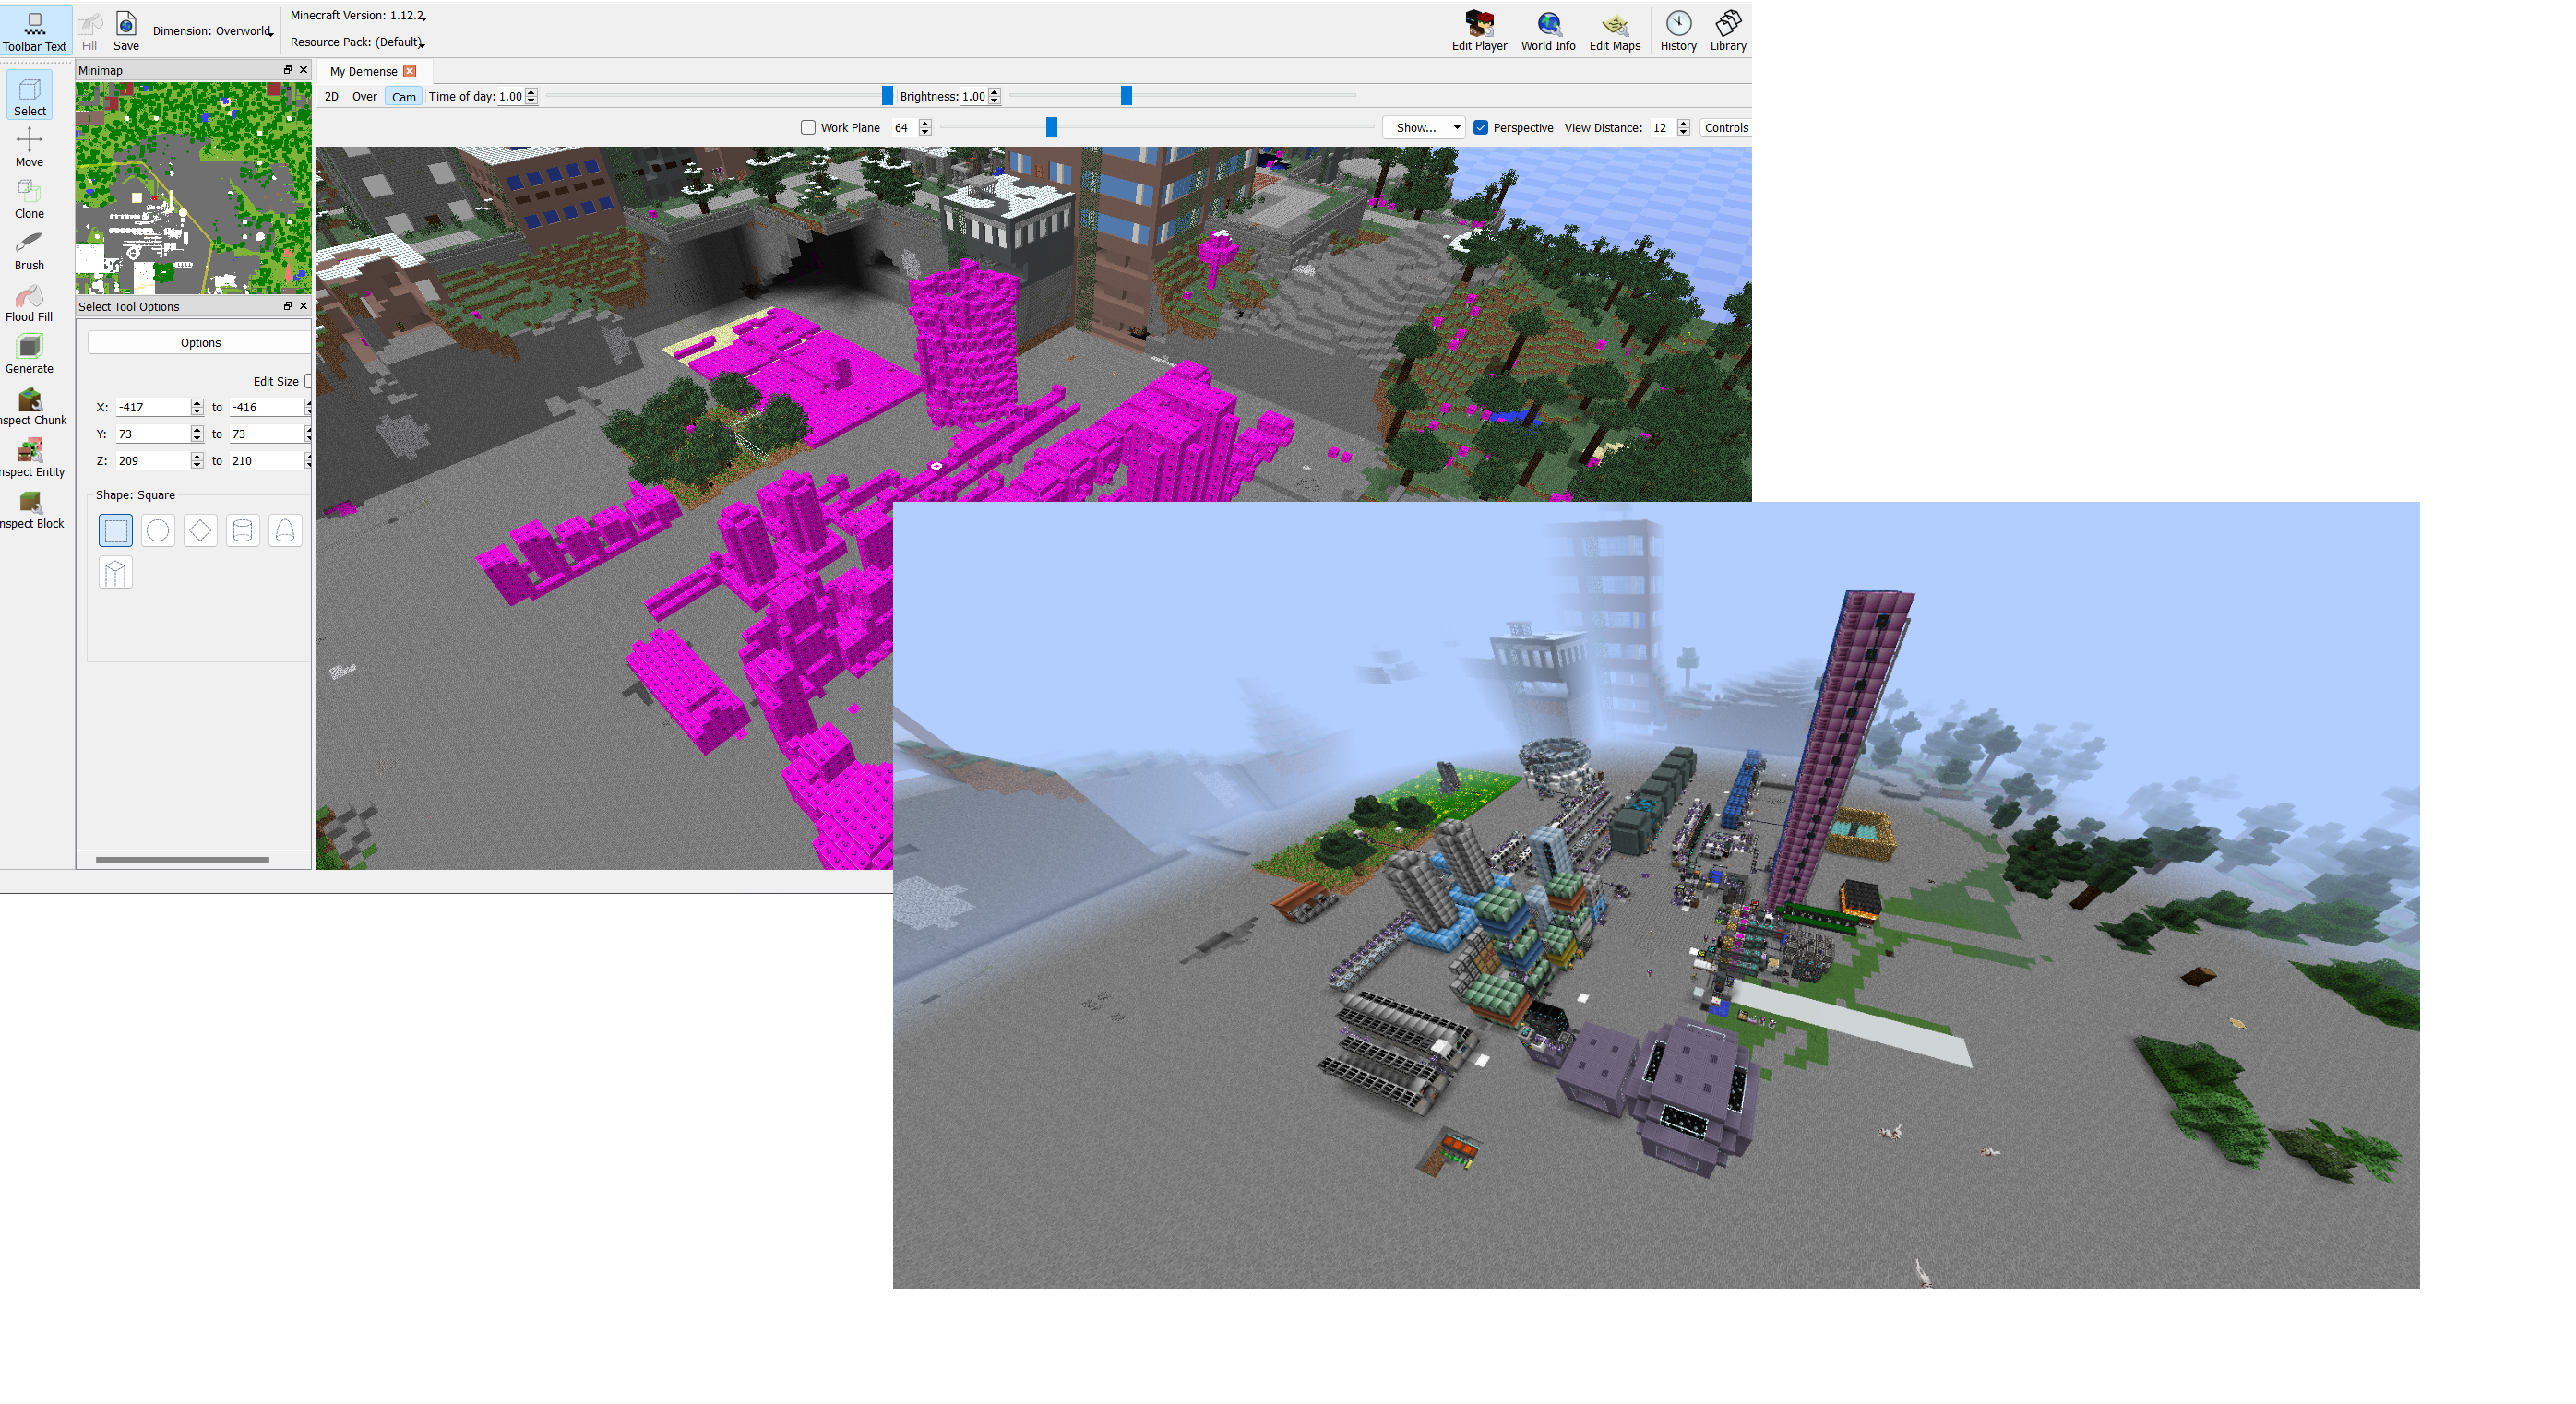The height and width of the screenshot is (1404, 2576).
Task: Float the Minimap panel
Action: point(288,70)
